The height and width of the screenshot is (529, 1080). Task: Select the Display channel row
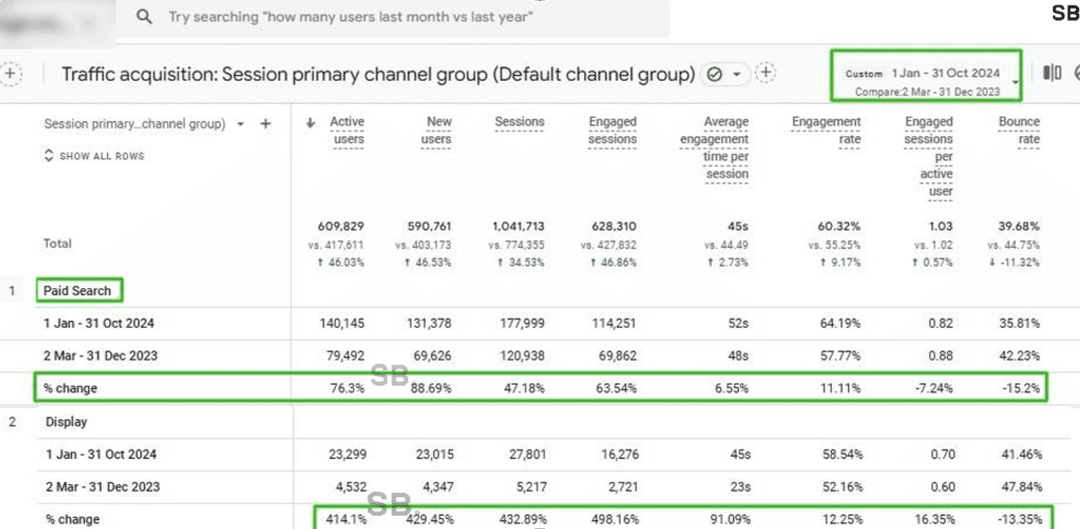point(67,422)
